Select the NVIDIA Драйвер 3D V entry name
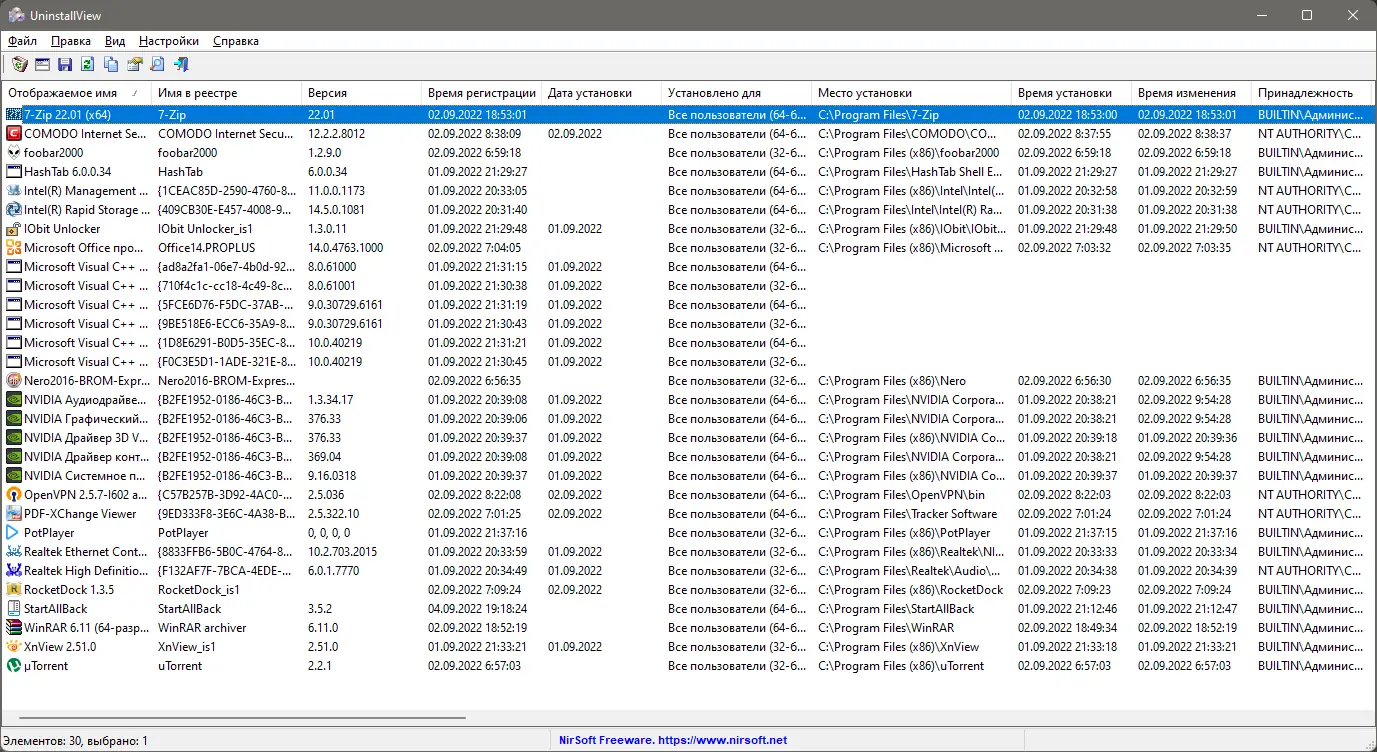The width and height of the screenshot is (1377, 752). [x=86, y=438]
